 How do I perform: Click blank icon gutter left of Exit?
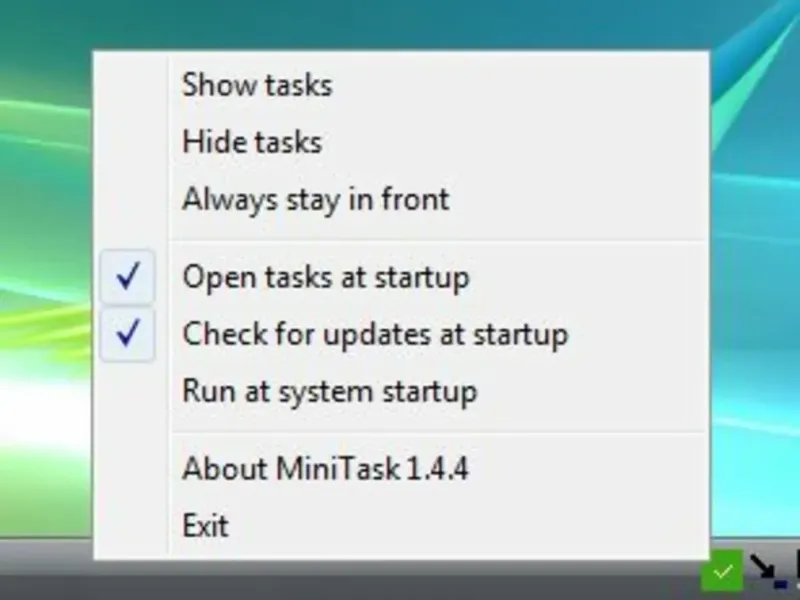(128, 525)
